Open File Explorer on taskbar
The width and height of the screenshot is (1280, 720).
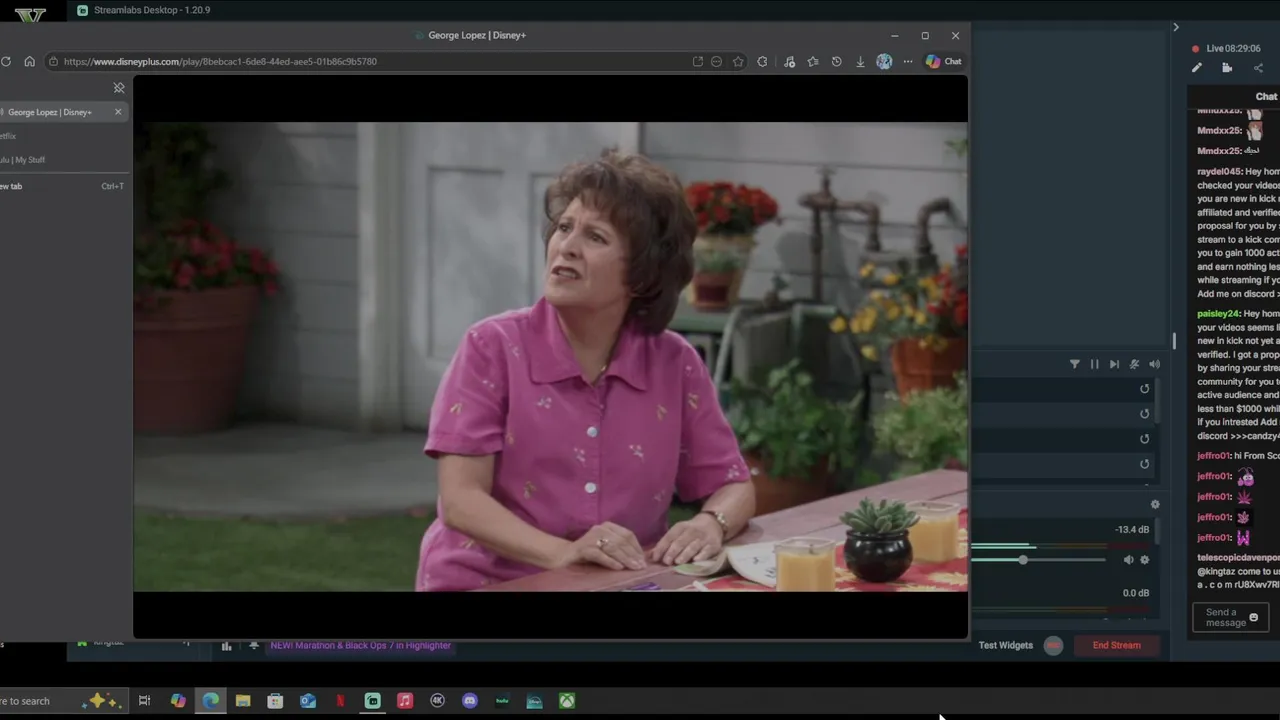point(243,701)
